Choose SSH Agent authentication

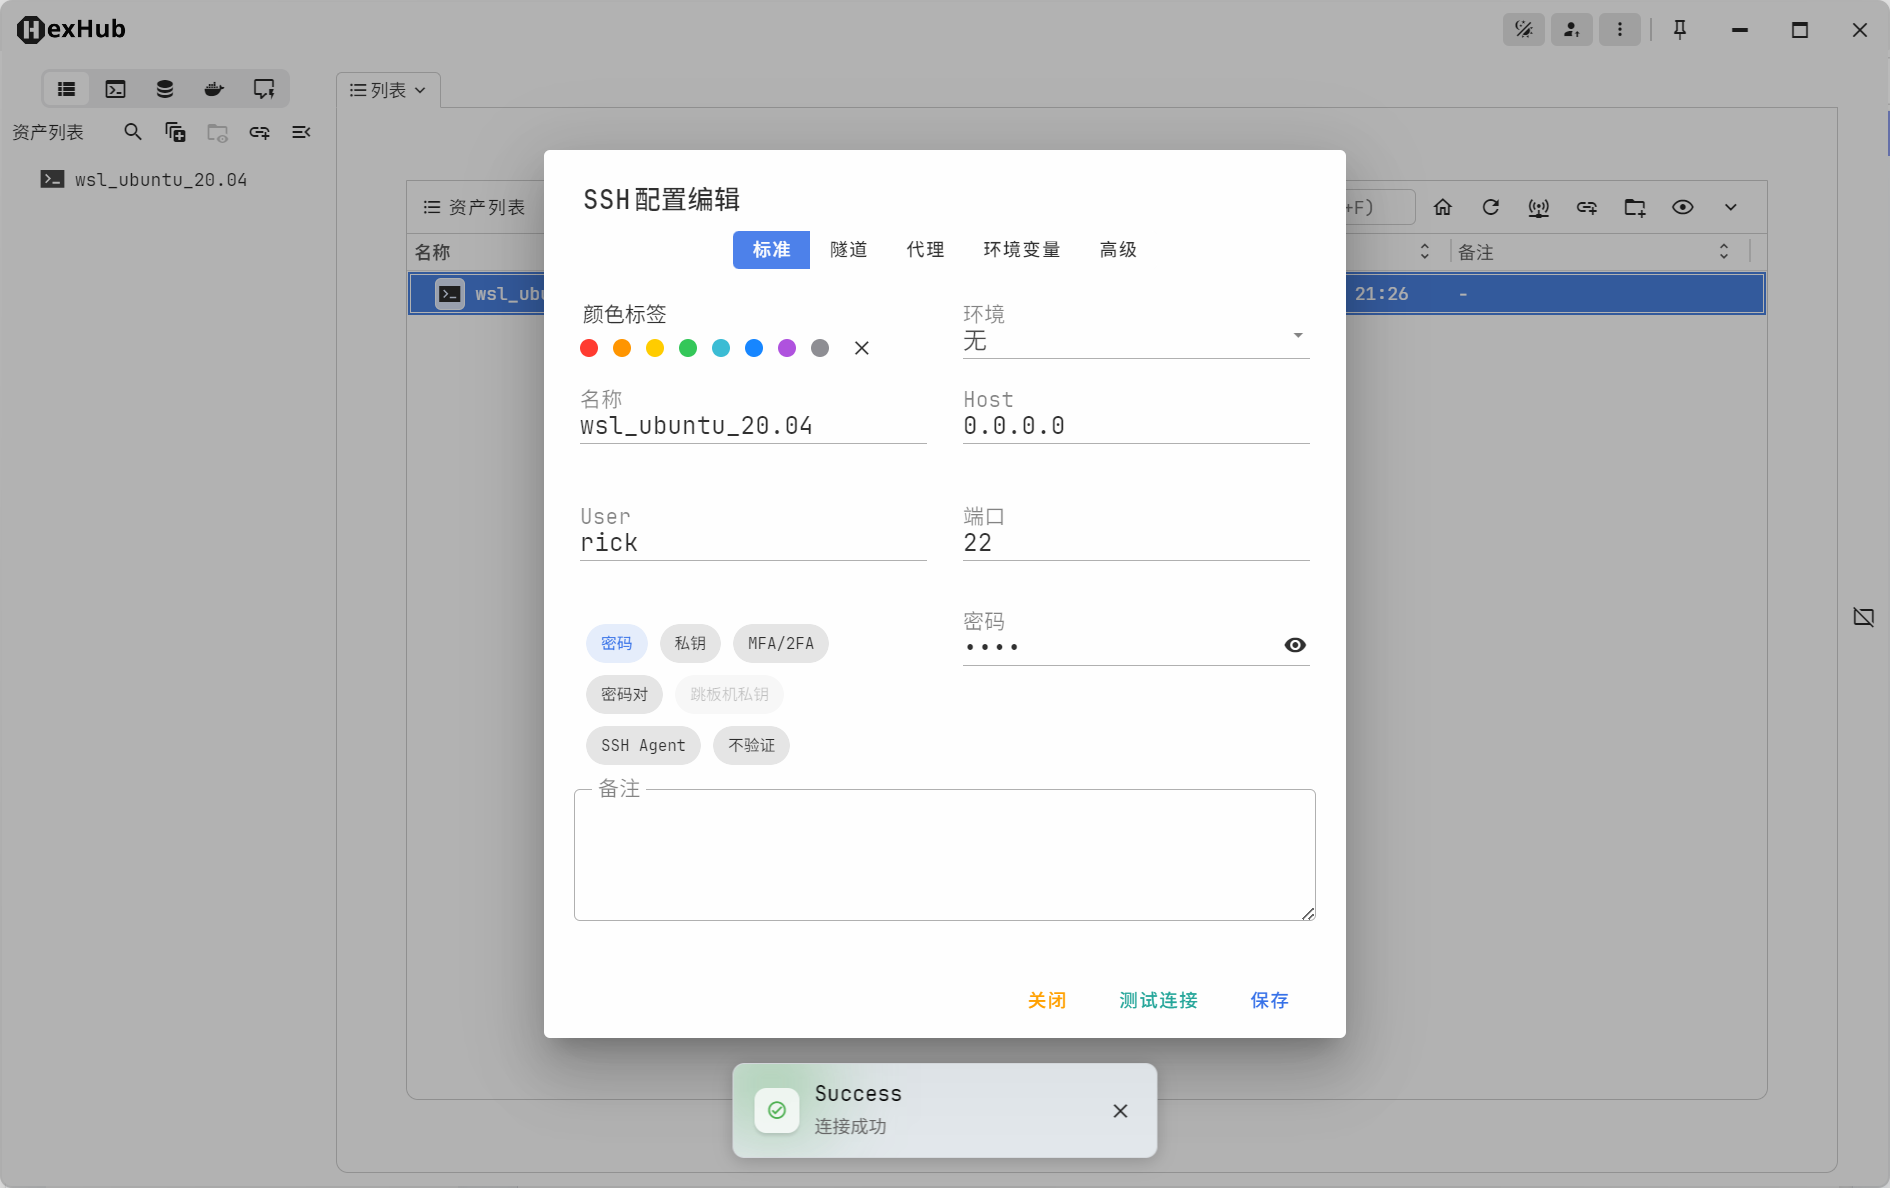pos(643,745)
